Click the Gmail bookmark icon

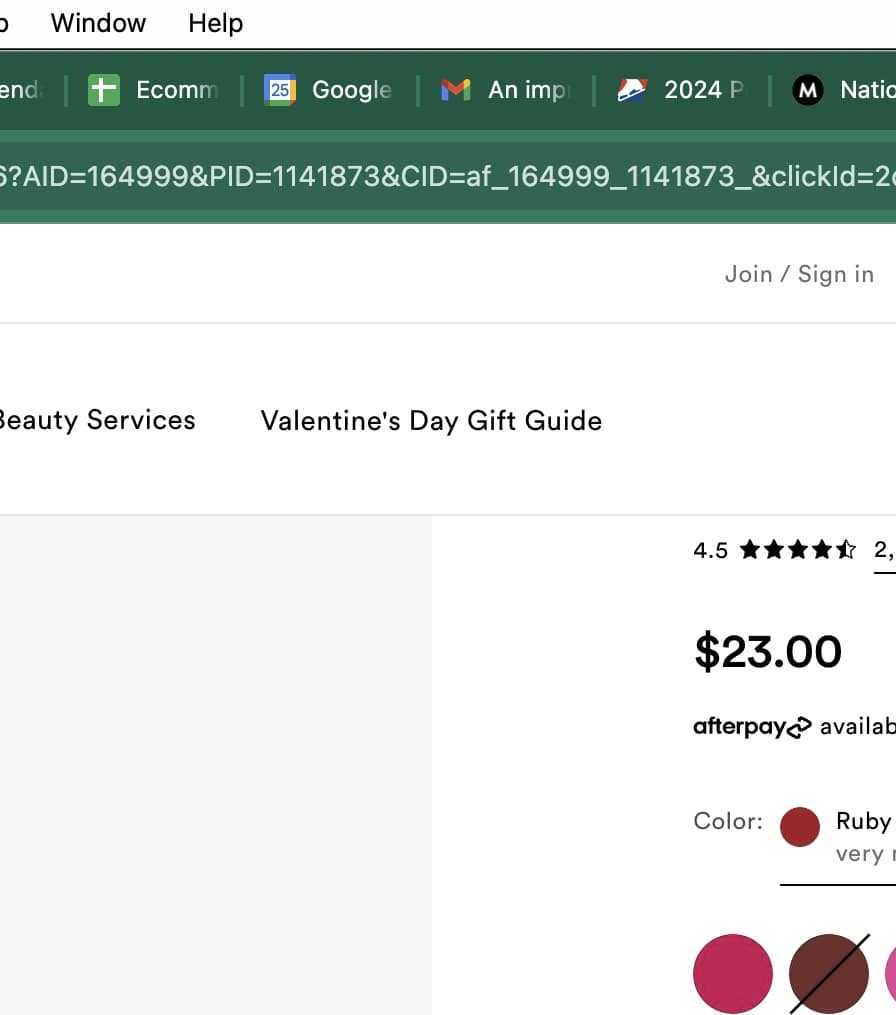[456, 90]
